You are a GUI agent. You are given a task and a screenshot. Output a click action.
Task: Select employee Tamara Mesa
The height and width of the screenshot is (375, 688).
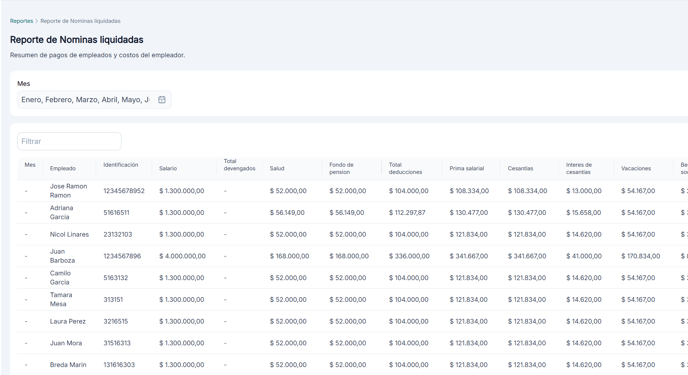[61, 299]
